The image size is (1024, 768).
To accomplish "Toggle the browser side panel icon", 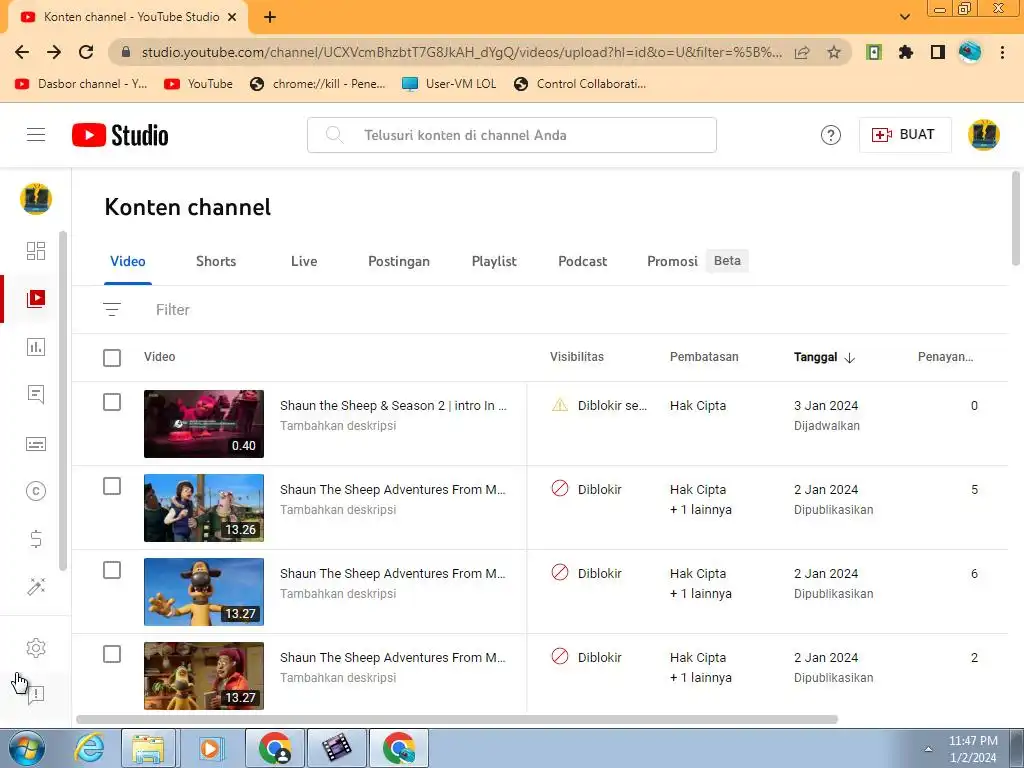I will (938, 52).
